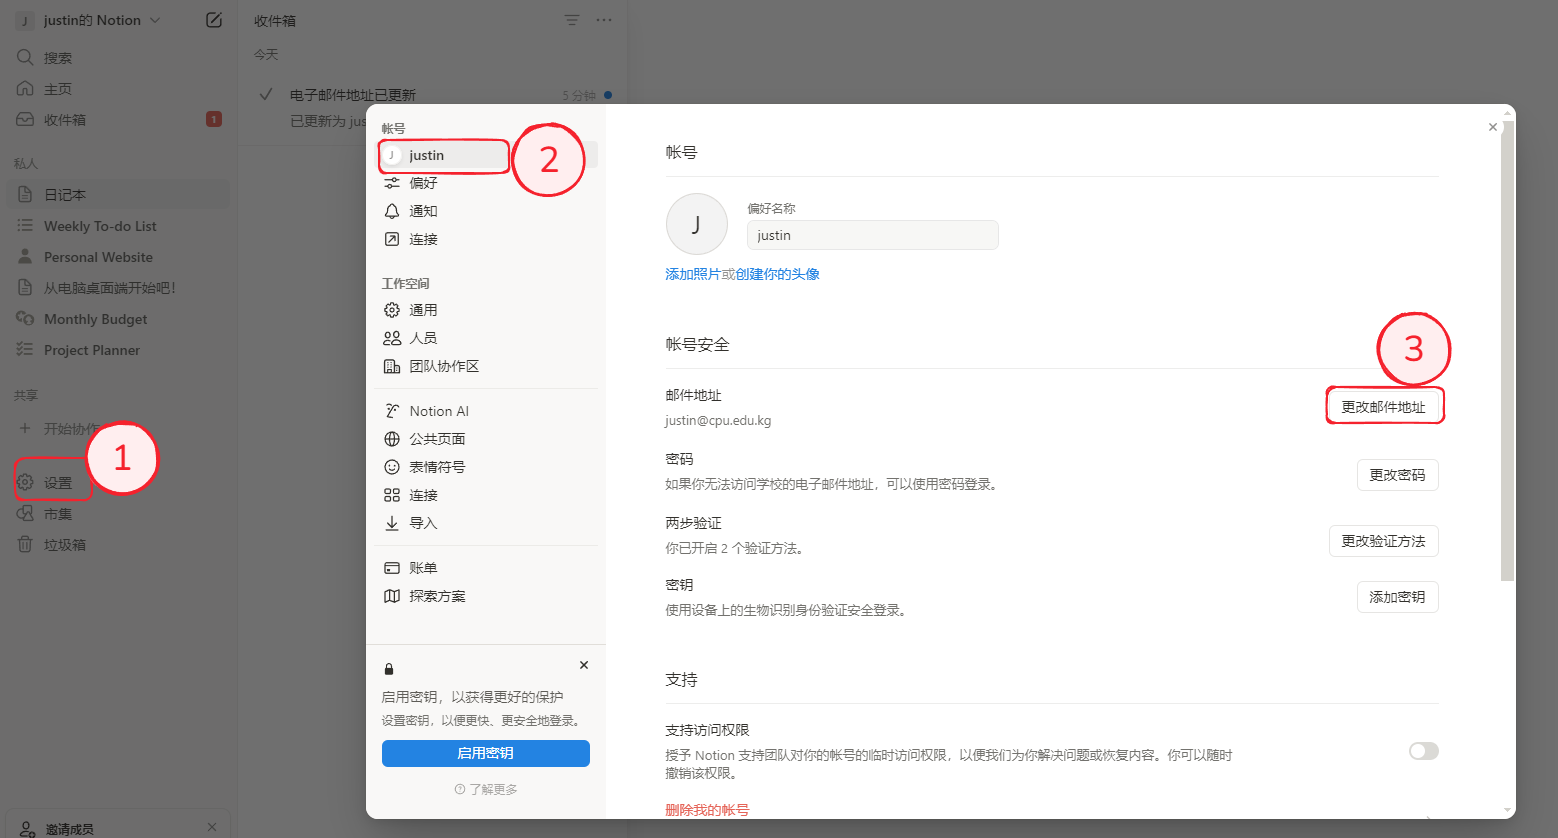Click the J profile avatar

point(696,224)
